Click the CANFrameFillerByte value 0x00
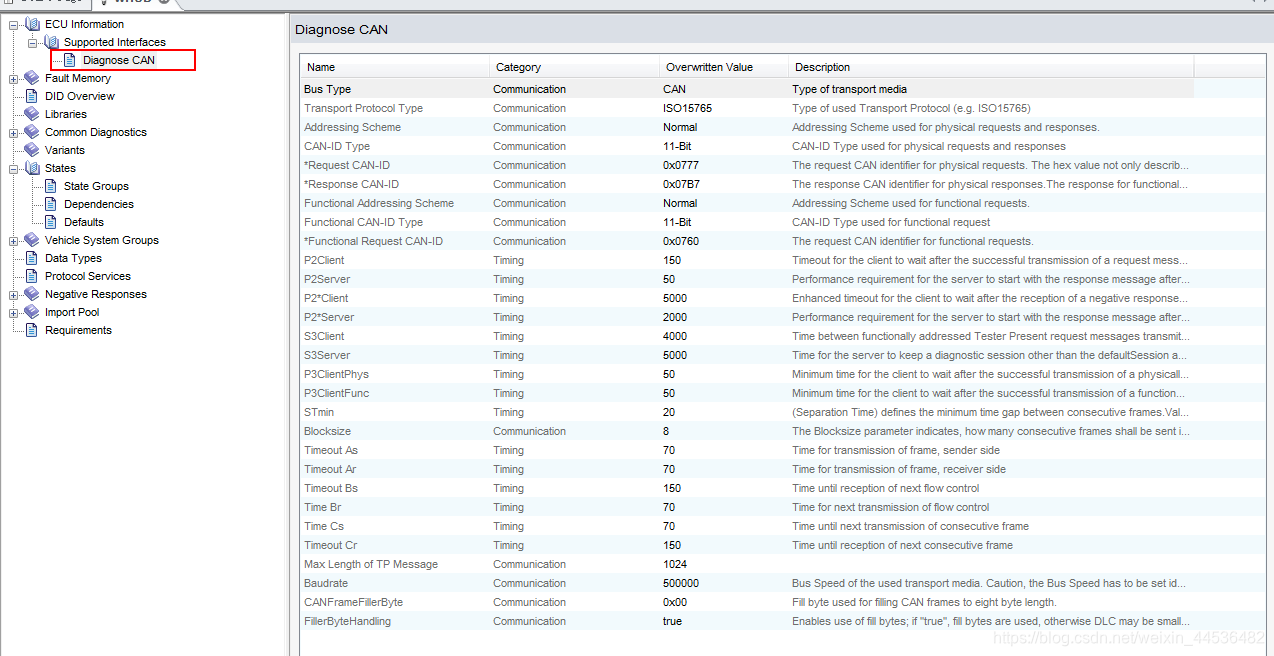 (675, 602)
